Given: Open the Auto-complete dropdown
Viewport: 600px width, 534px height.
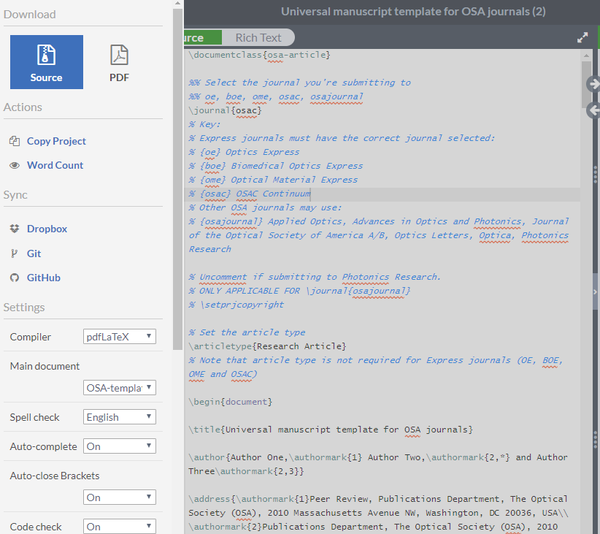Looking at the screenshot, I should point(119,446).
